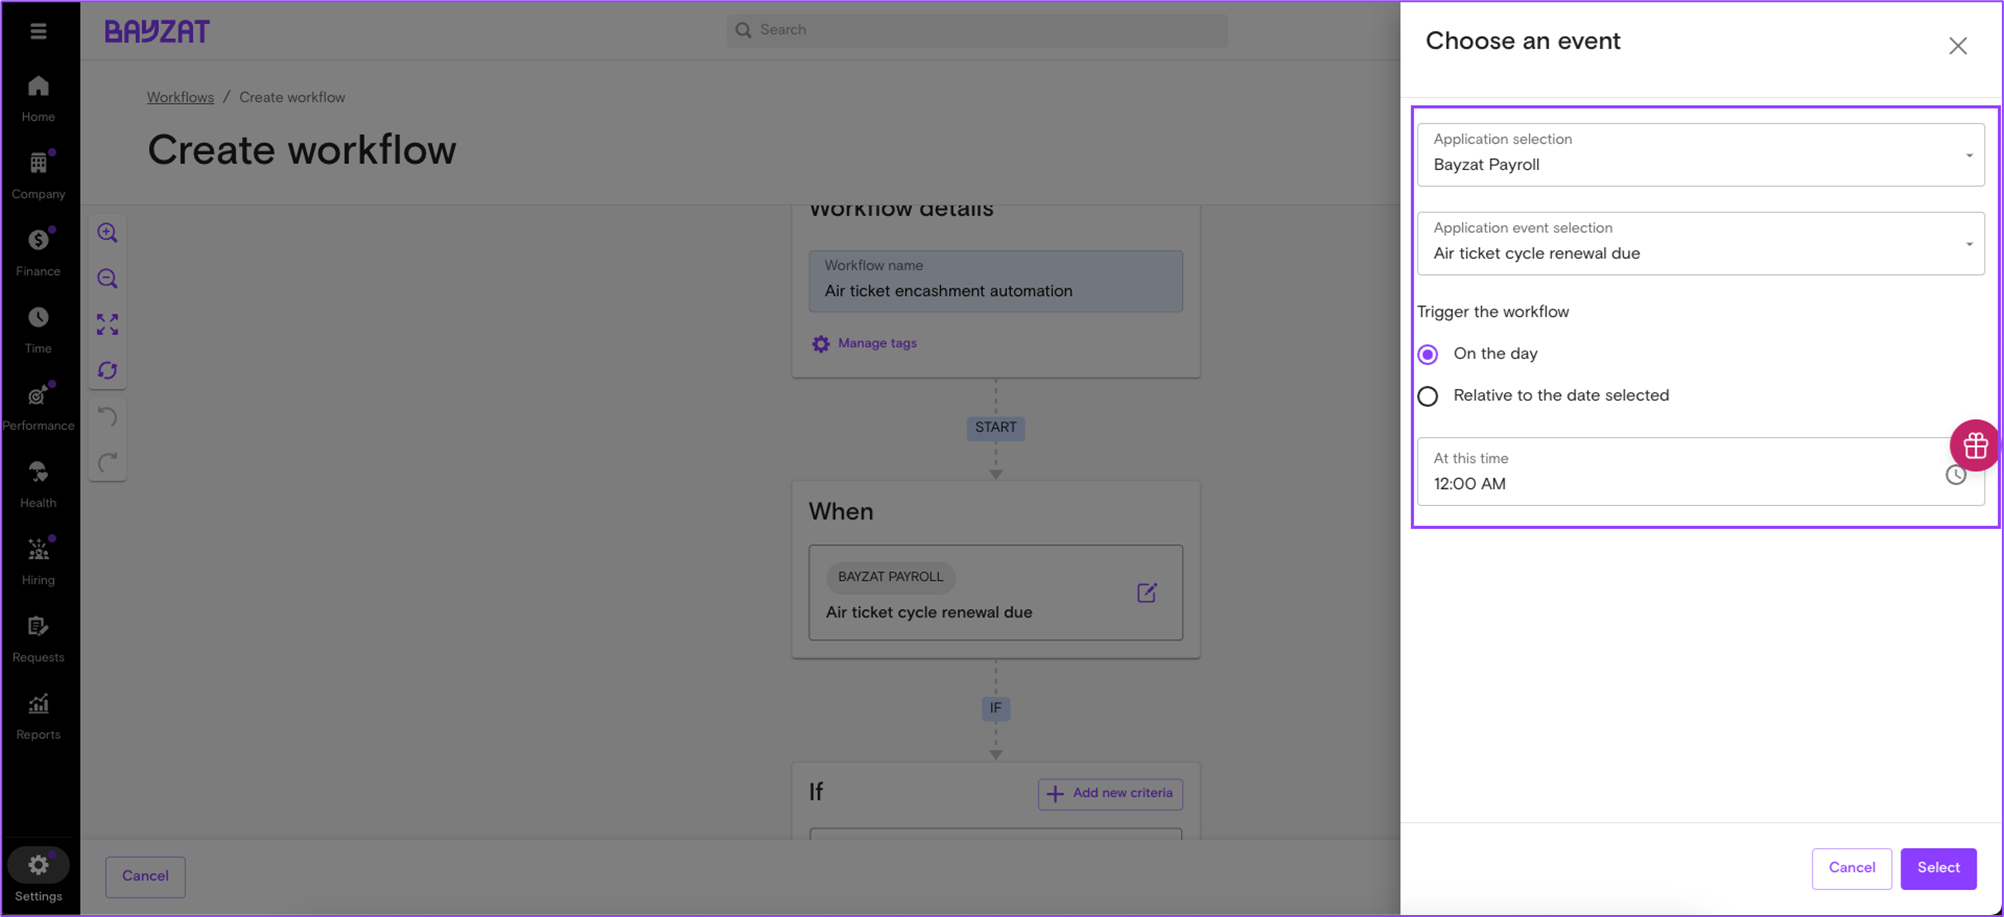Open the Application selection dropdown
This screenshot has height=917, width=2004.
coord(1700,155)
